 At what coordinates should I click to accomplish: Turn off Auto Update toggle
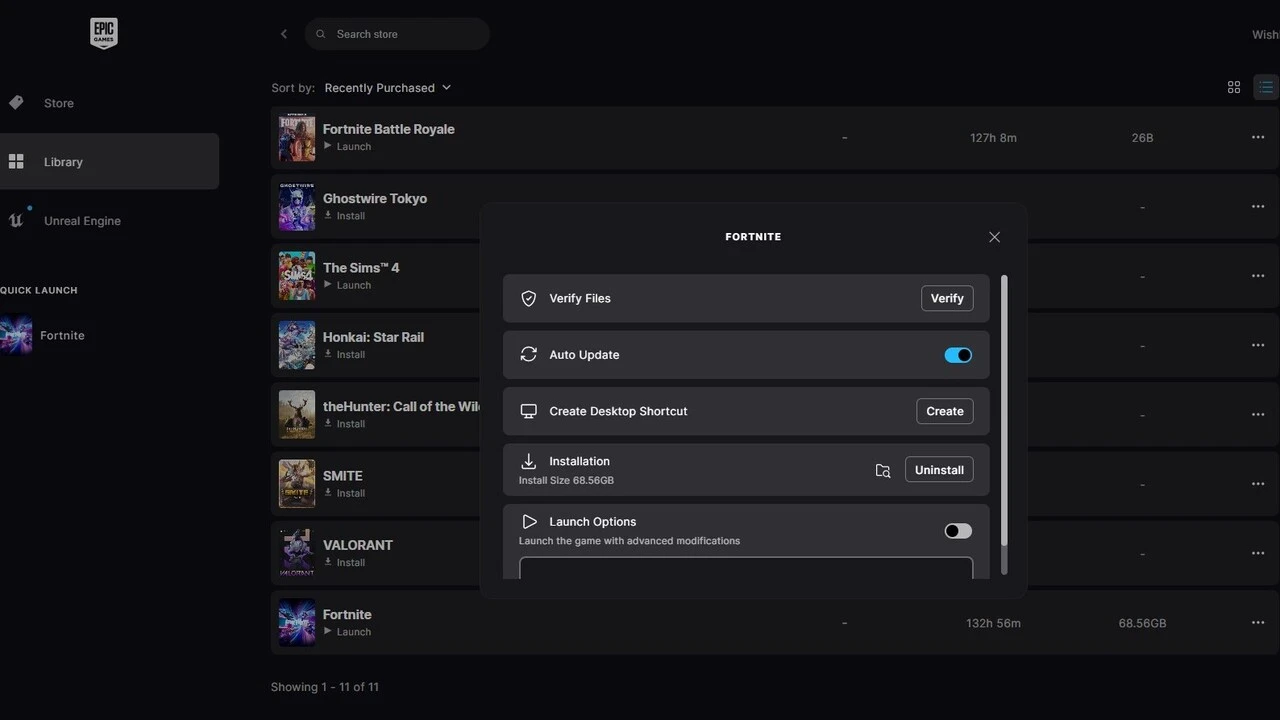[958, 355]
